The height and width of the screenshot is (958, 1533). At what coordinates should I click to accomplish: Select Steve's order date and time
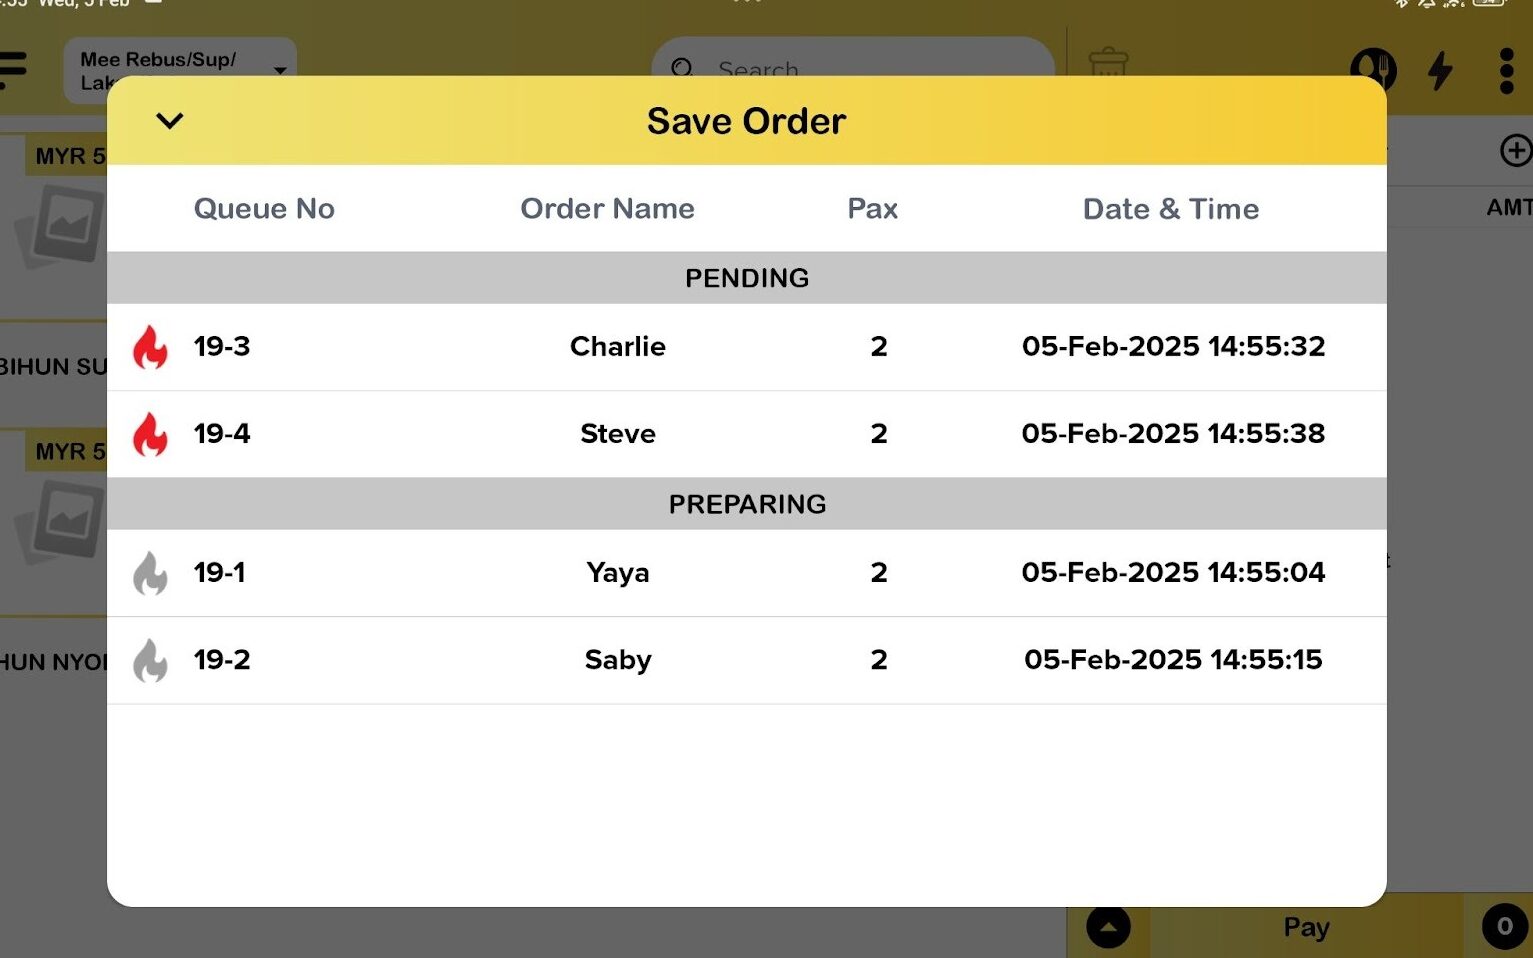[1172, 434]
